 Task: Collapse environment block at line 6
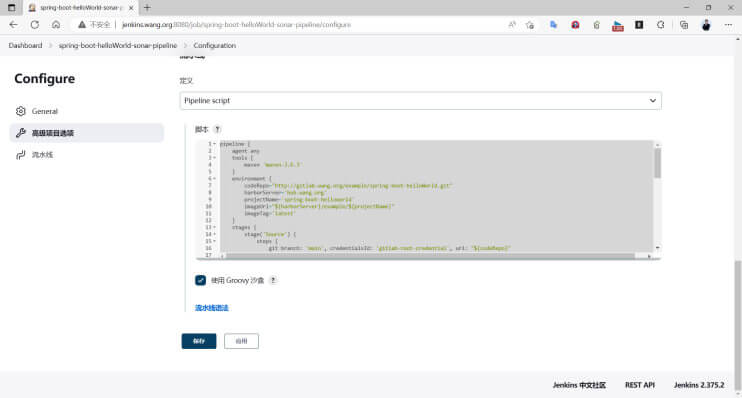pos(214,179)
